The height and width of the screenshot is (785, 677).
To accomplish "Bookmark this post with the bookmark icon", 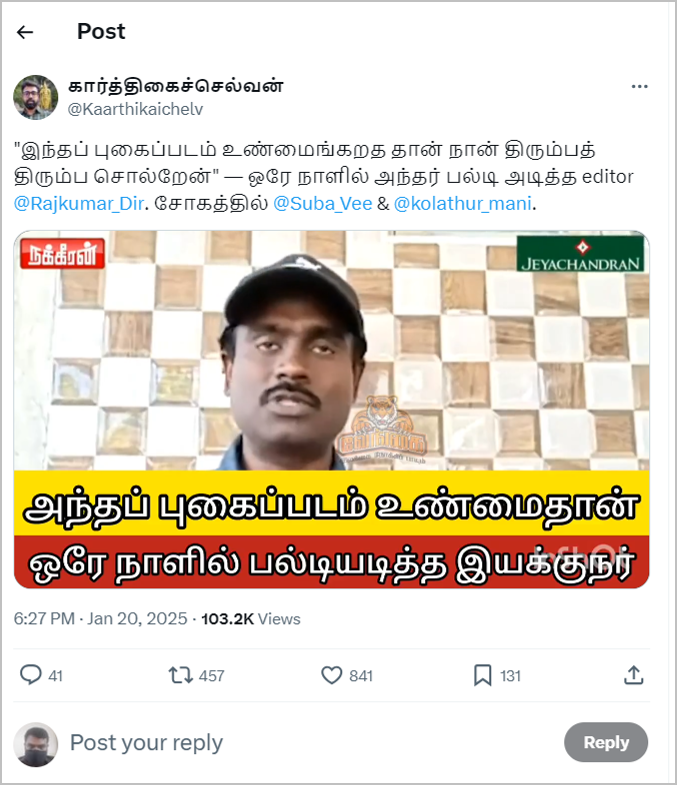I will click(482, 675).
